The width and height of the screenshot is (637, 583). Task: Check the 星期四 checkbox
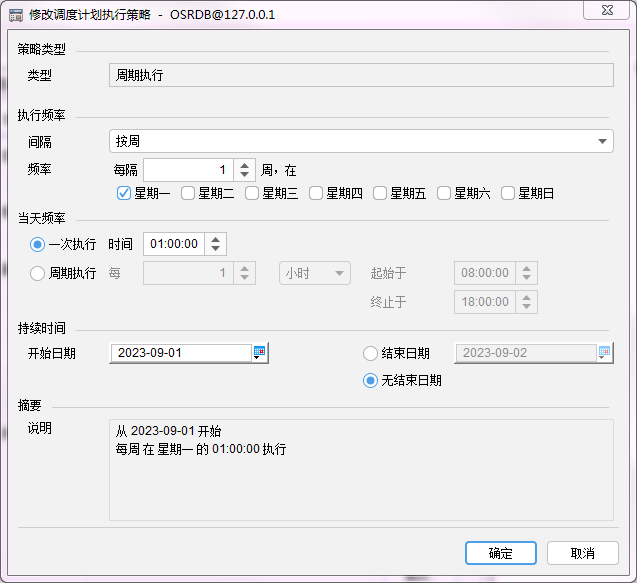316,193
